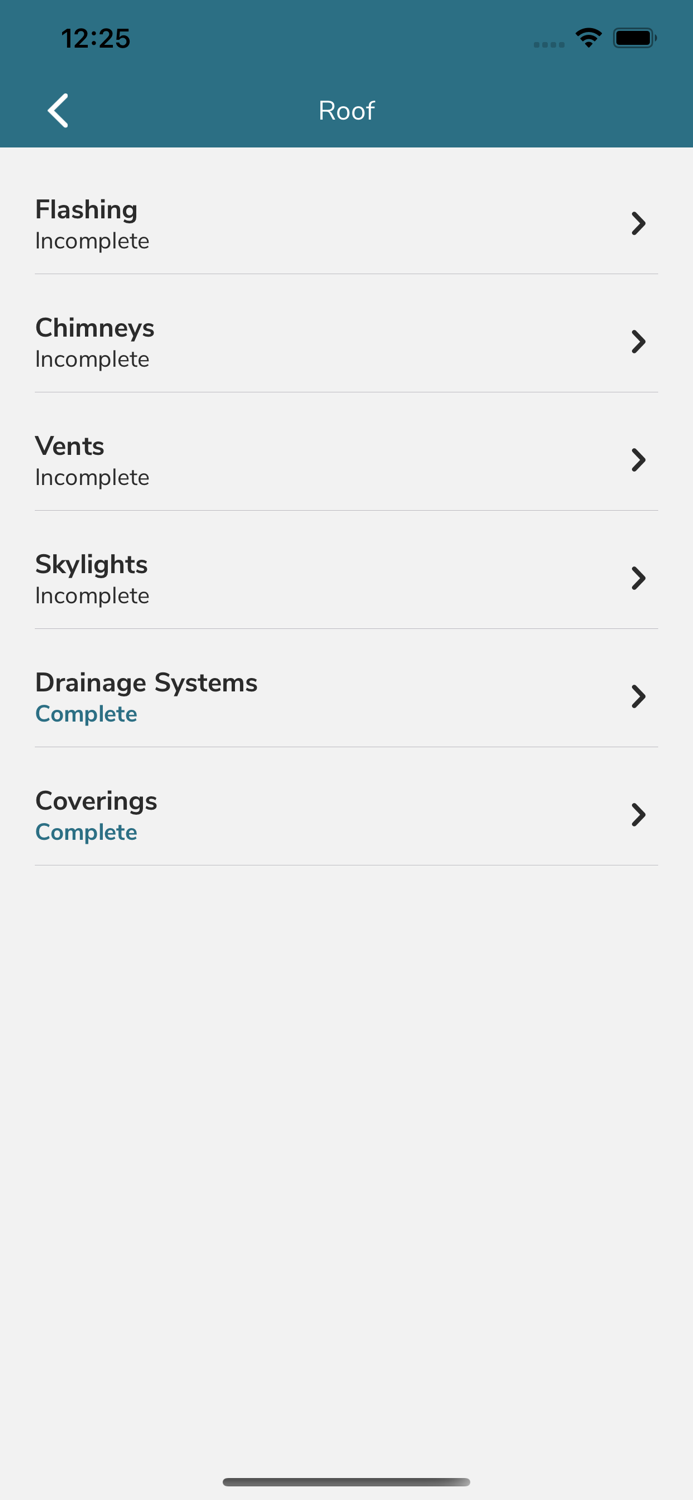
Task: Tap the Incomplete status under Flashing
Action: pyautogui.click(x=92, y=240)
